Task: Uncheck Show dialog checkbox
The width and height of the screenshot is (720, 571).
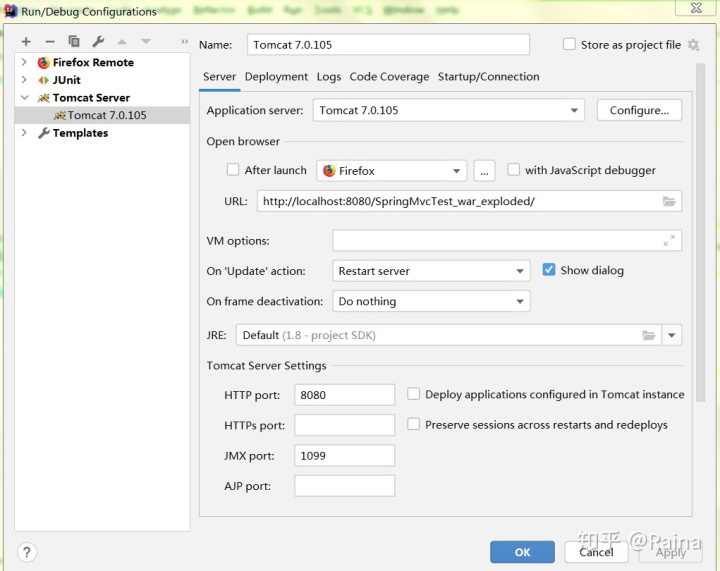Action: tap(549, 270)
